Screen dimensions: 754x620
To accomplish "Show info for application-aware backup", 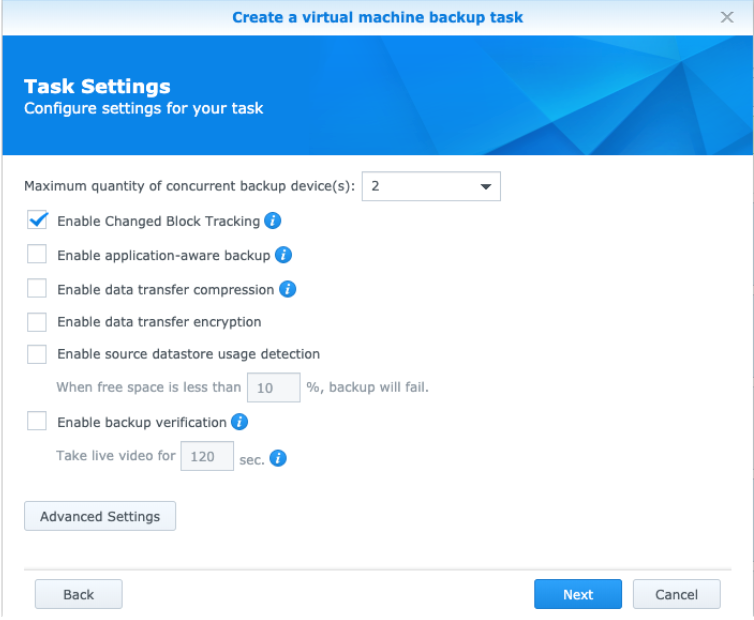I will click(x=283, y=255).
